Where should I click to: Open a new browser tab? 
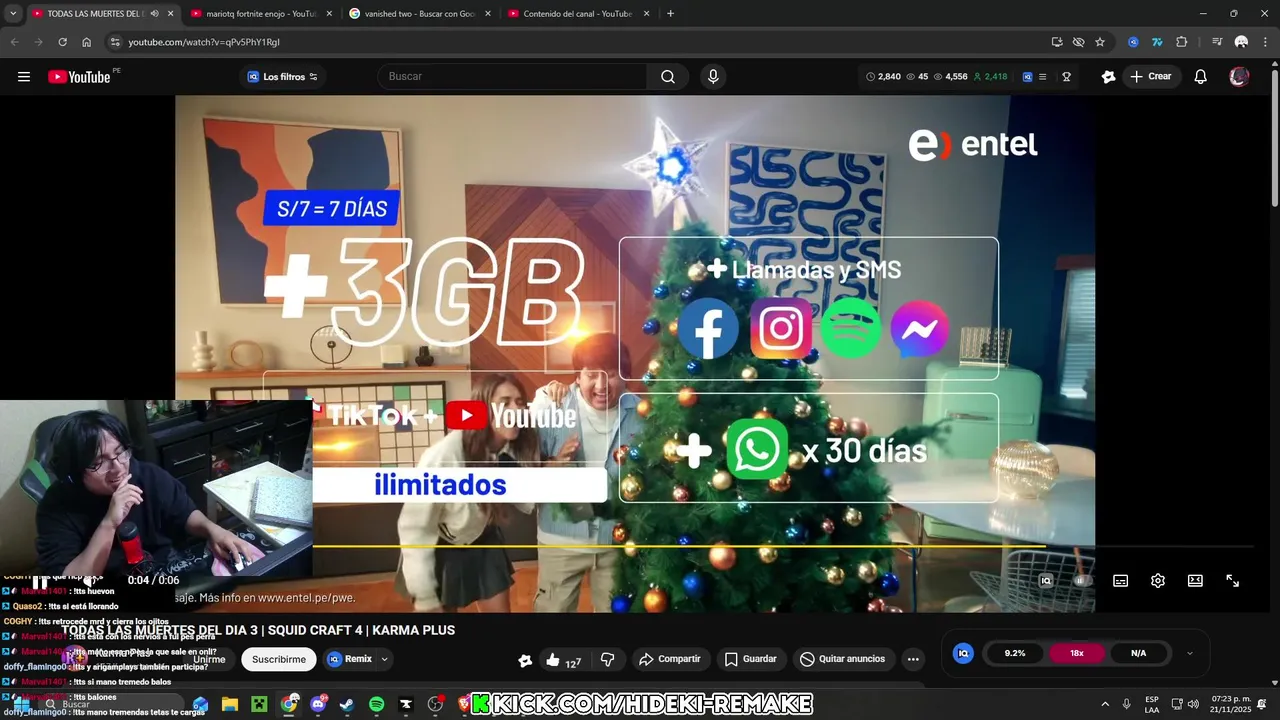click(x=670, y=14)
